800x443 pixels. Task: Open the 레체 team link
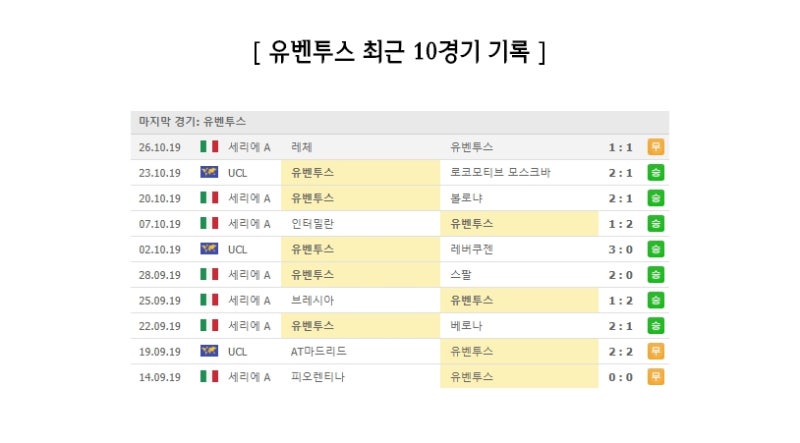pyautogui.click(x=302, y=147)
